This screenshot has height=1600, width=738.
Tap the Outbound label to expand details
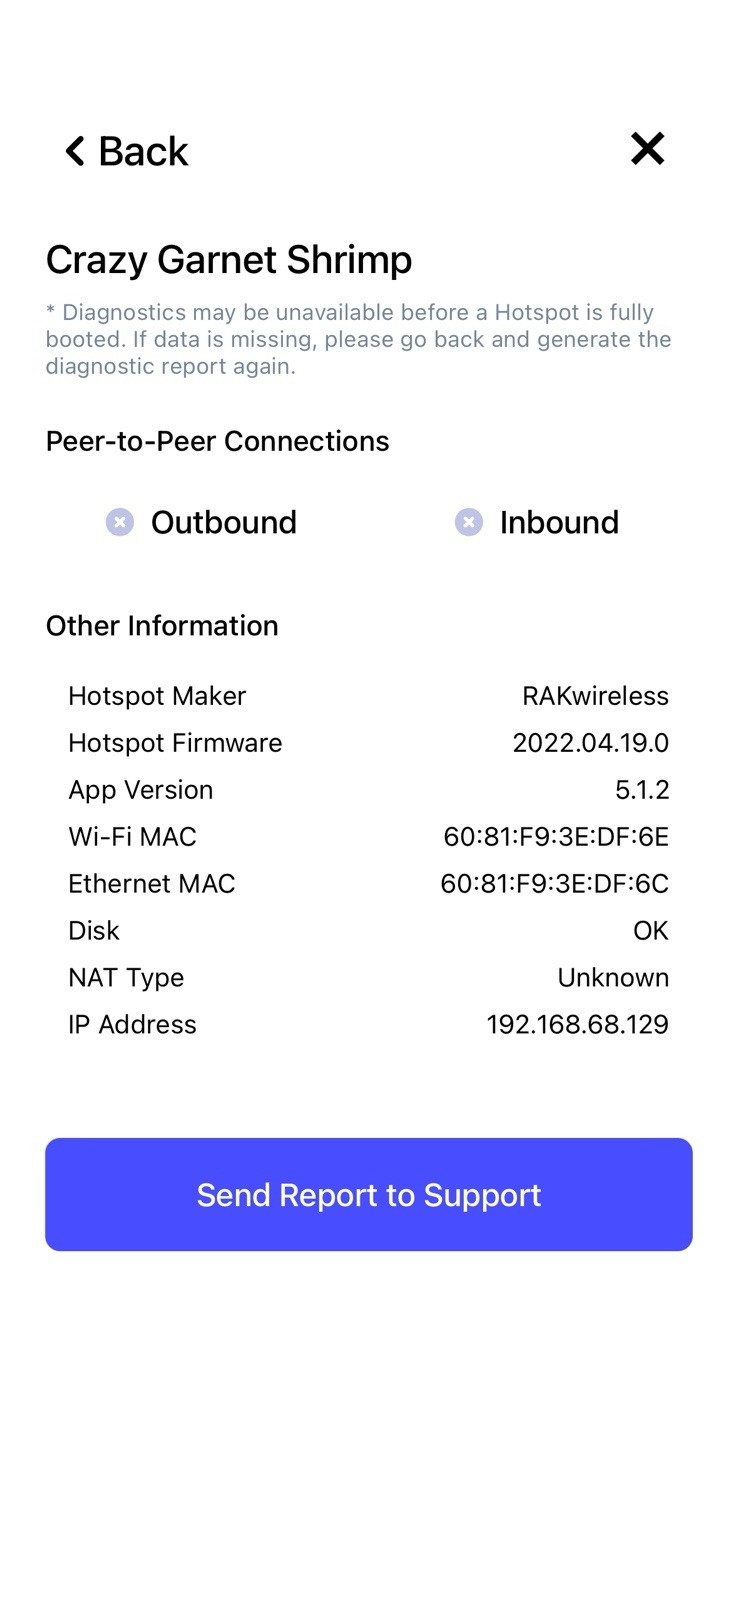(x=223, y=521)
